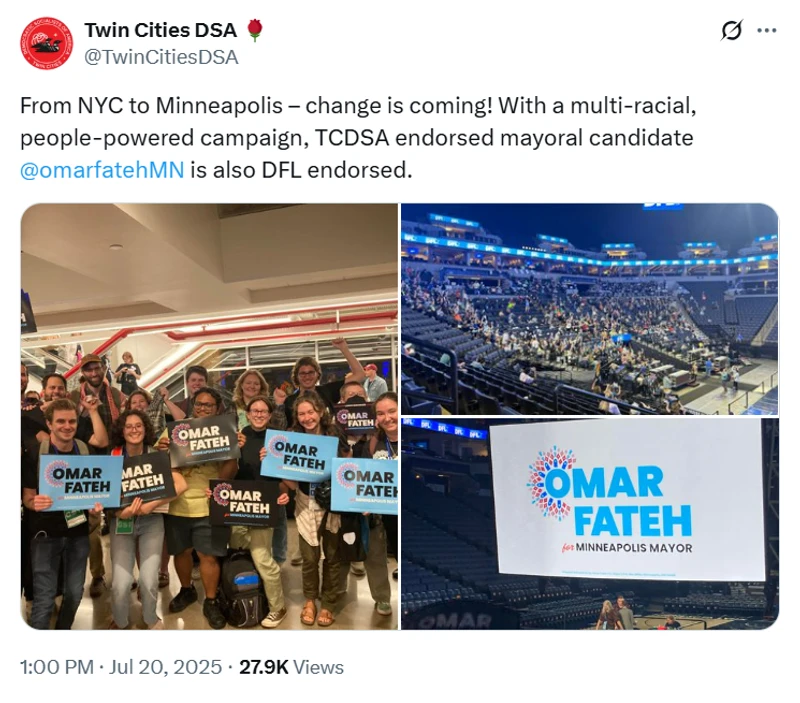The image size is (800, 703).
Task: Click the black Omar Fateh sign held bottom center
Action: point(243,502)
